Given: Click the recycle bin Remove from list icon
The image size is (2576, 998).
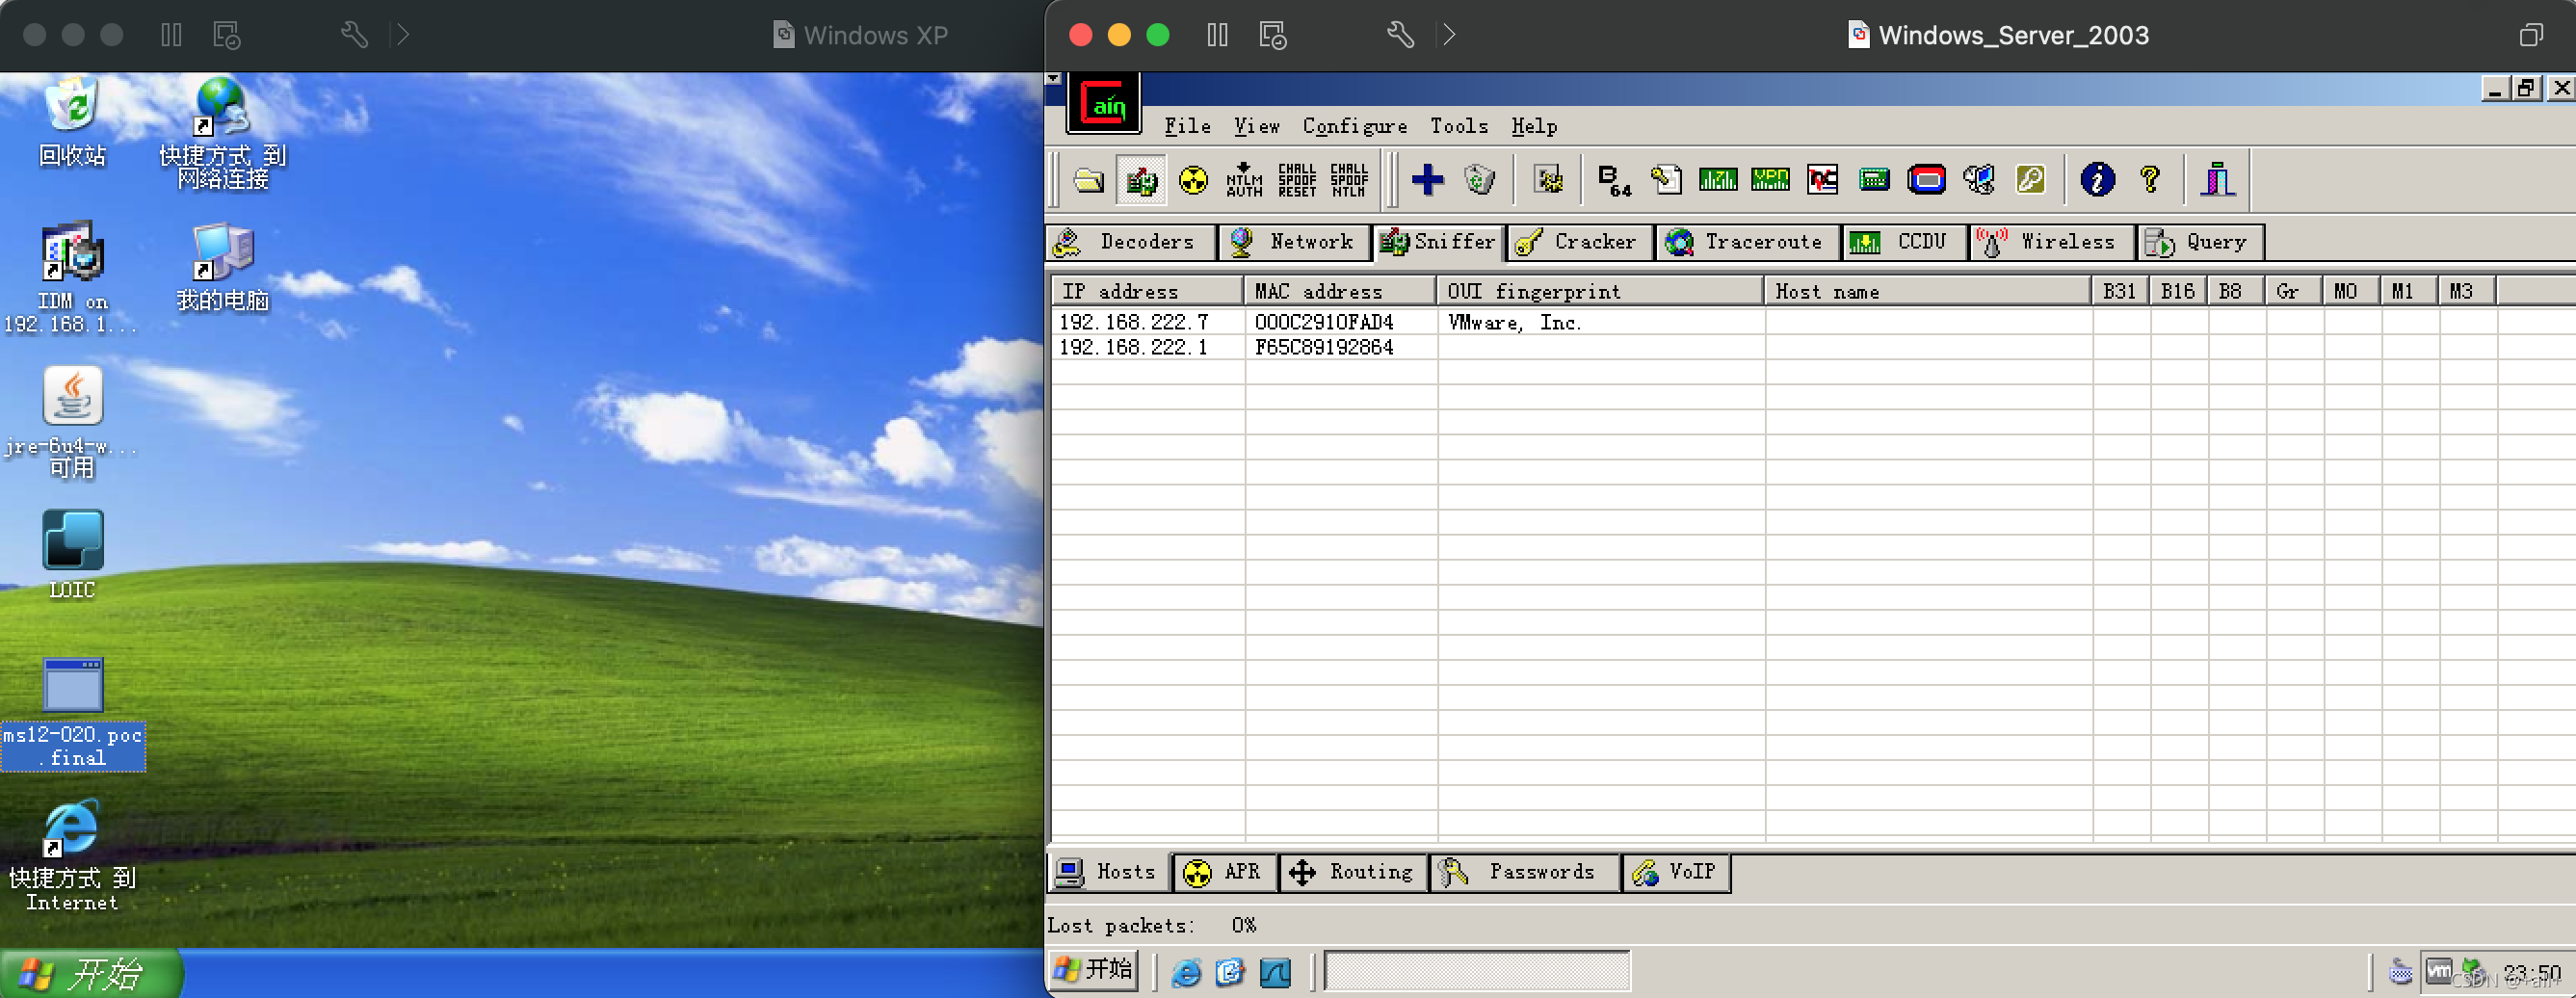Looking at the screenshot, I should point(1479,180).
